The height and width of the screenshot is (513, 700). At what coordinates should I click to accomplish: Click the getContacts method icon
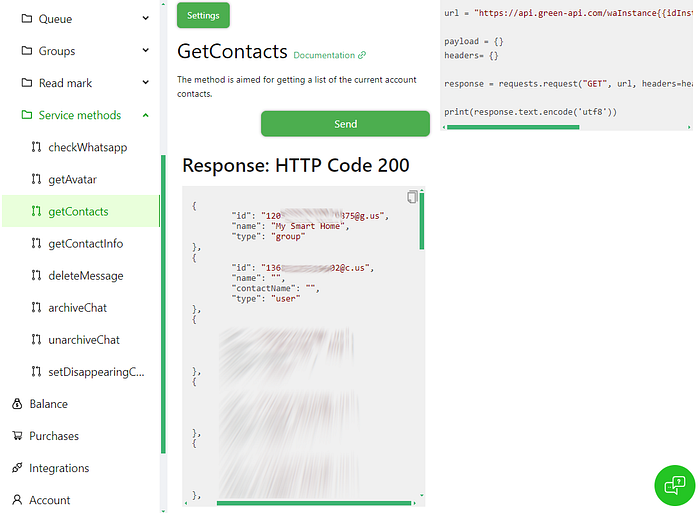click(36, 211)
